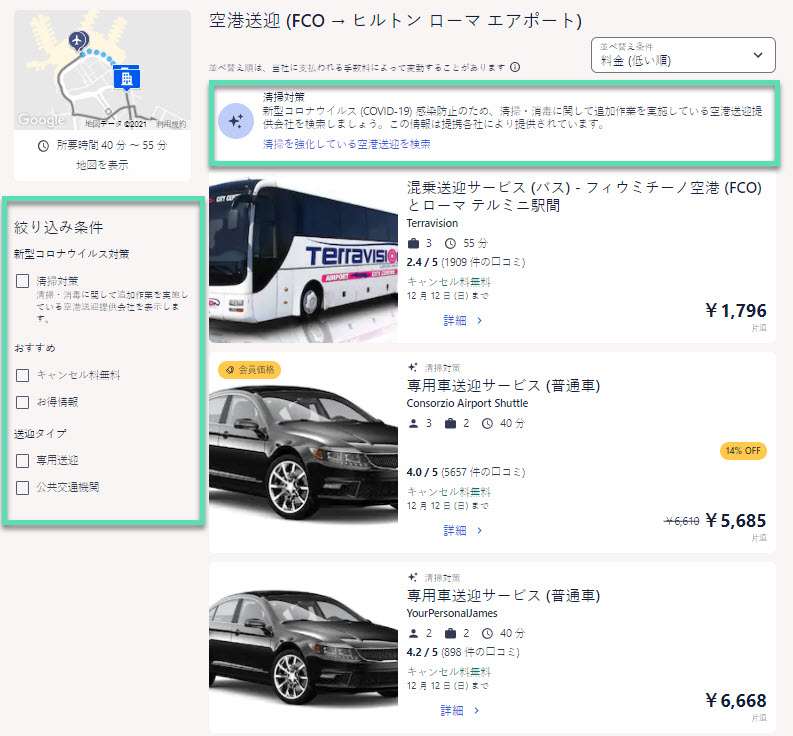Viewport: 793px width, 736px height.
Task: Click the 清掃対策 sparkle icon on Consorzio card
Action: pyautogui.click(x=413, y=367)
